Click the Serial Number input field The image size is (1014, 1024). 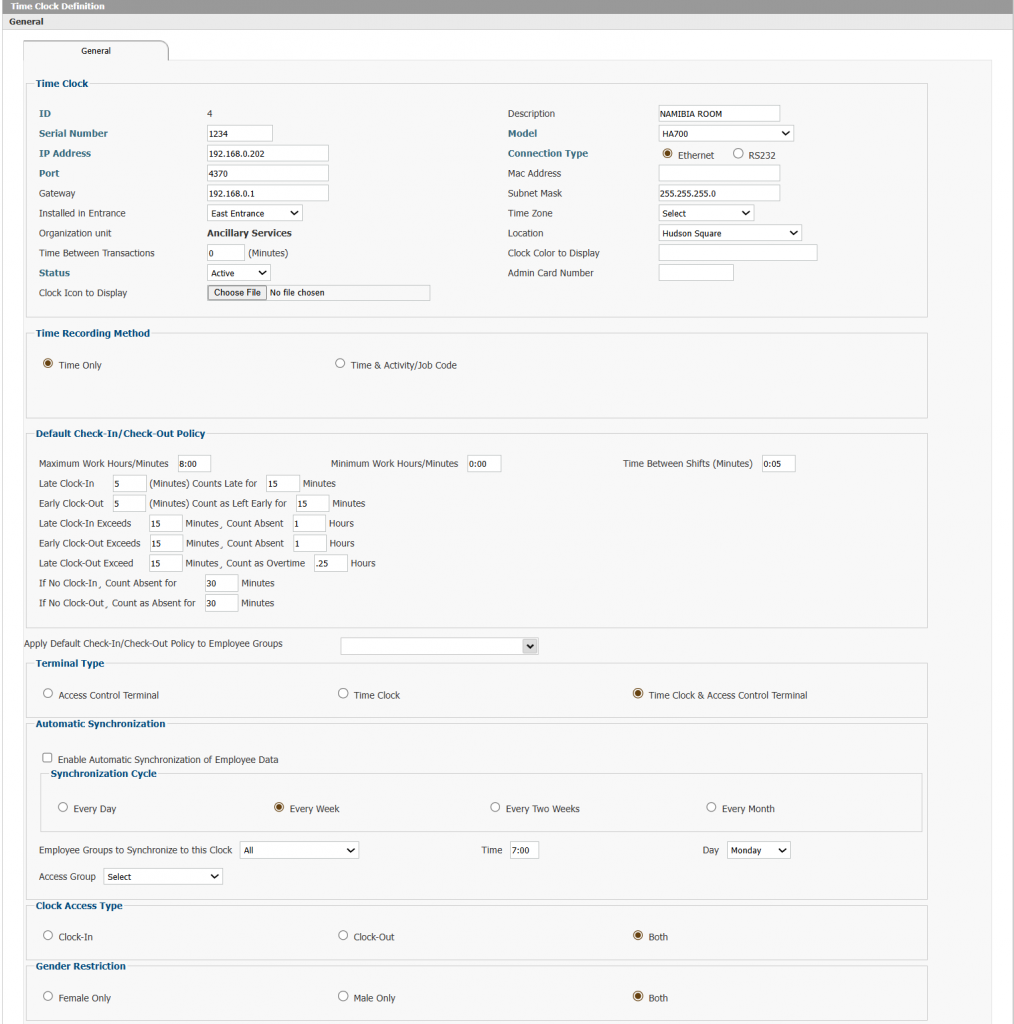coord(240,133)
